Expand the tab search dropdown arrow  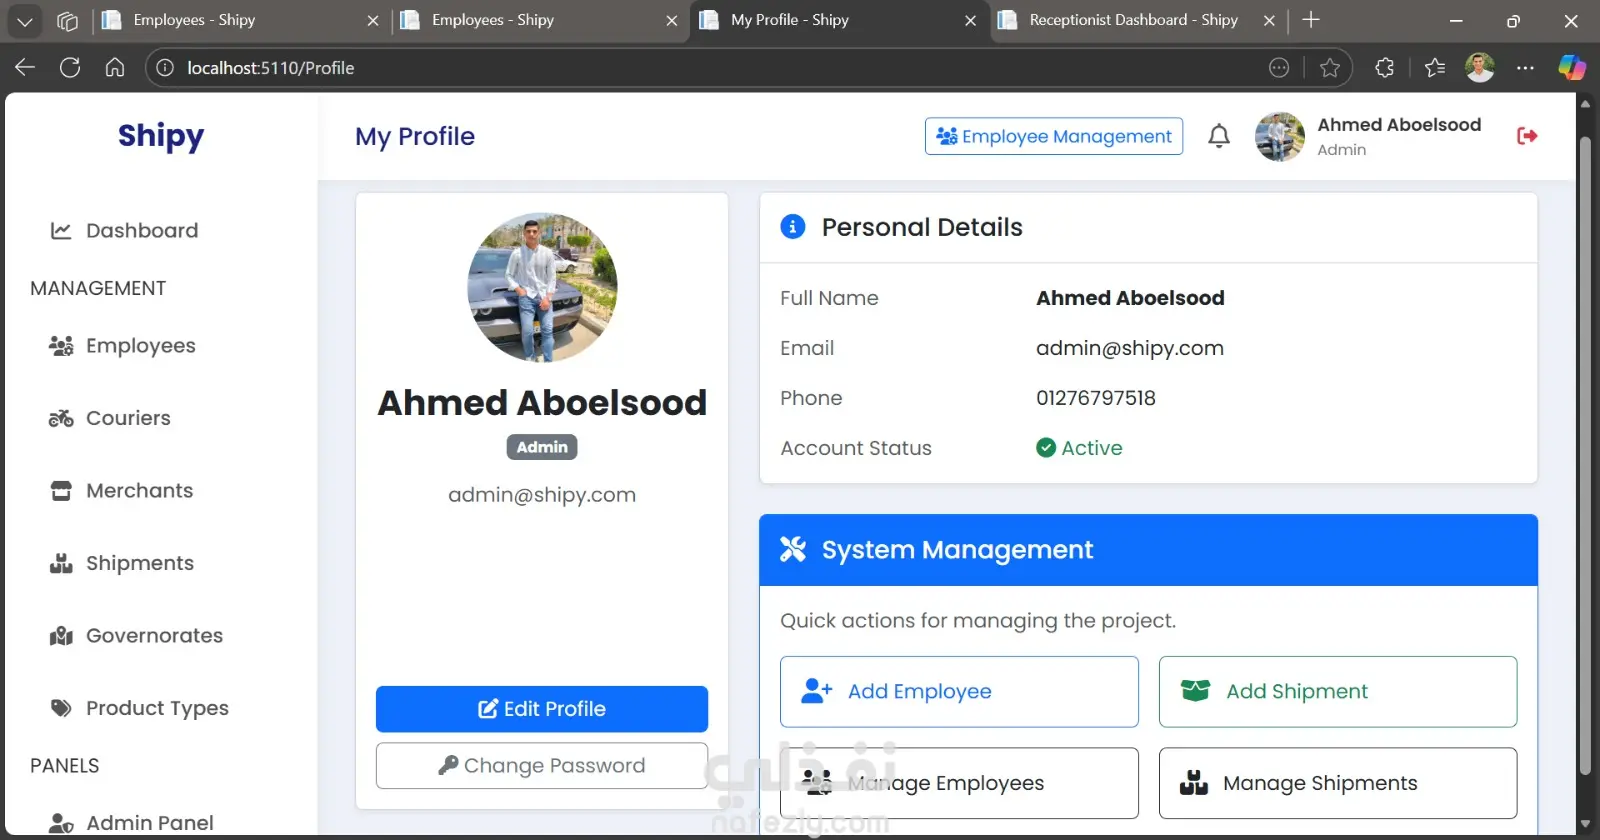click(x=24, y=20)
